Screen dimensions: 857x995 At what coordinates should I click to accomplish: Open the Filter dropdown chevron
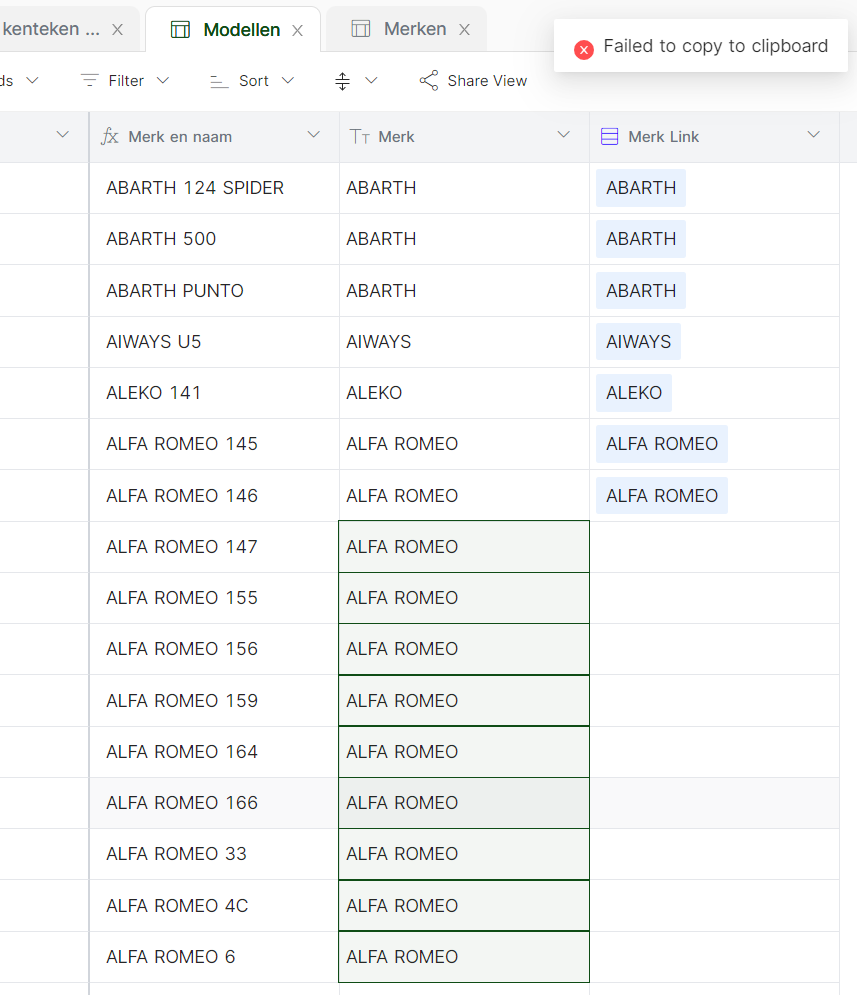pos(162,80)
